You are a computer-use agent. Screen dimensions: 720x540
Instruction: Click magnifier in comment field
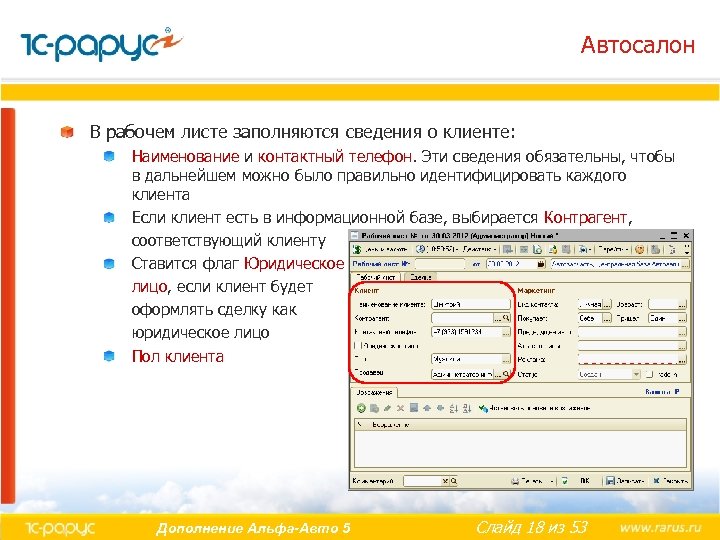pyautogui.click(x=453, y=481)
